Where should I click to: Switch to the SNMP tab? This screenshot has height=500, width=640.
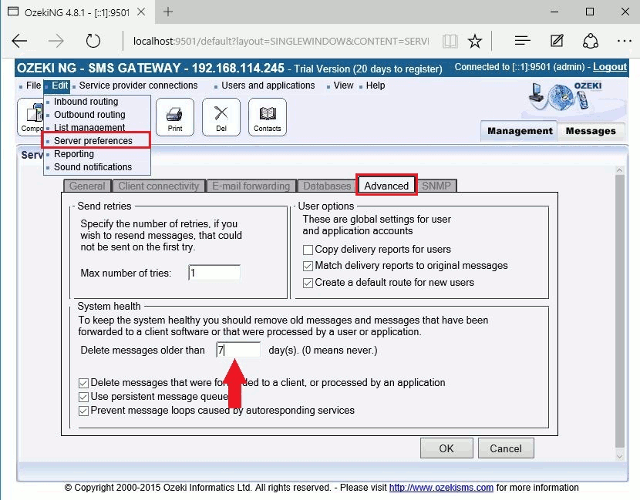pyautogui.click(x=436, y=186)
